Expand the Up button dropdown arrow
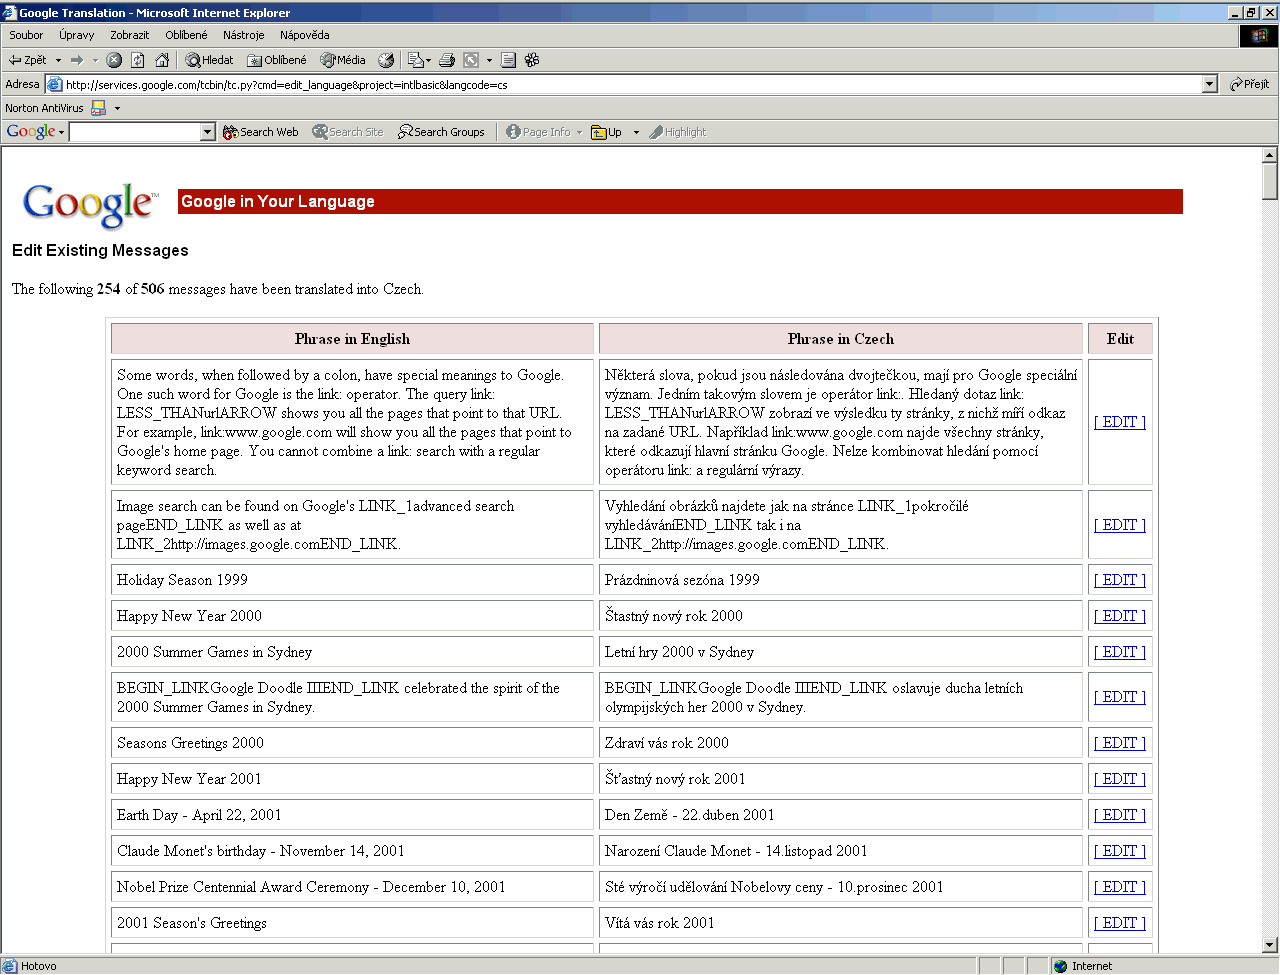Image resolution: width=1280 pixels, height=975 pixels. point(636,132)
